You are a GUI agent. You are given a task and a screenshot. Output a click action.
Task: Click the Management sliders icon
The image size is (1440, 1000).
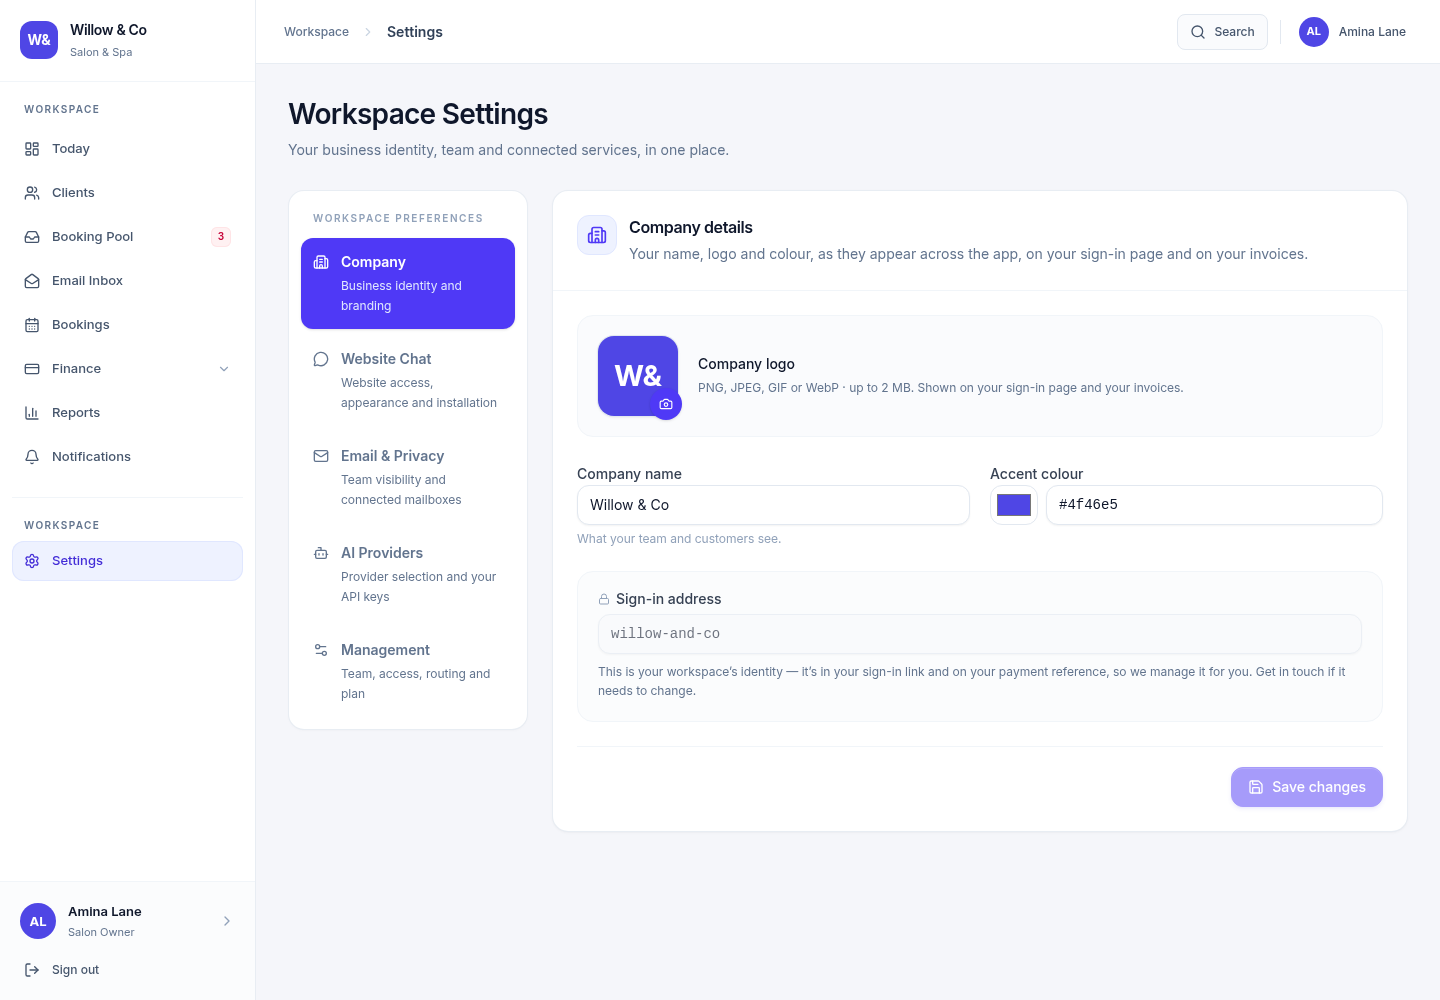click(321, 650)
